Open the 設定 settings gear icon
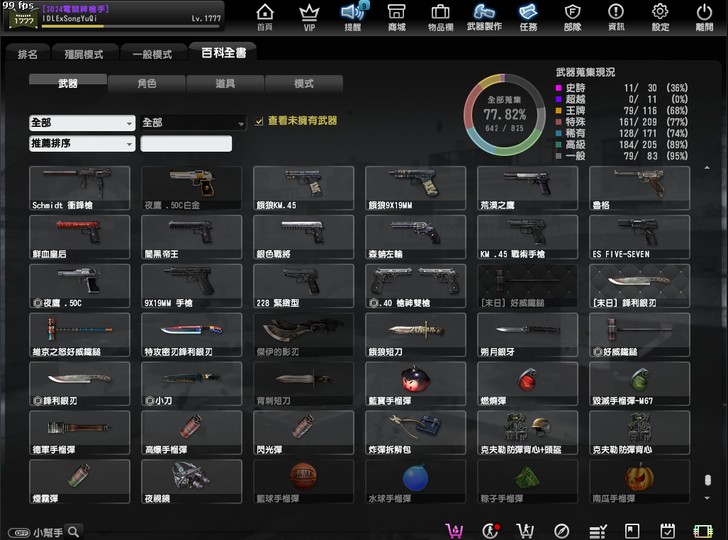This screenshot has width=728, height=540. pyautogui.click(x=660, y=17)
